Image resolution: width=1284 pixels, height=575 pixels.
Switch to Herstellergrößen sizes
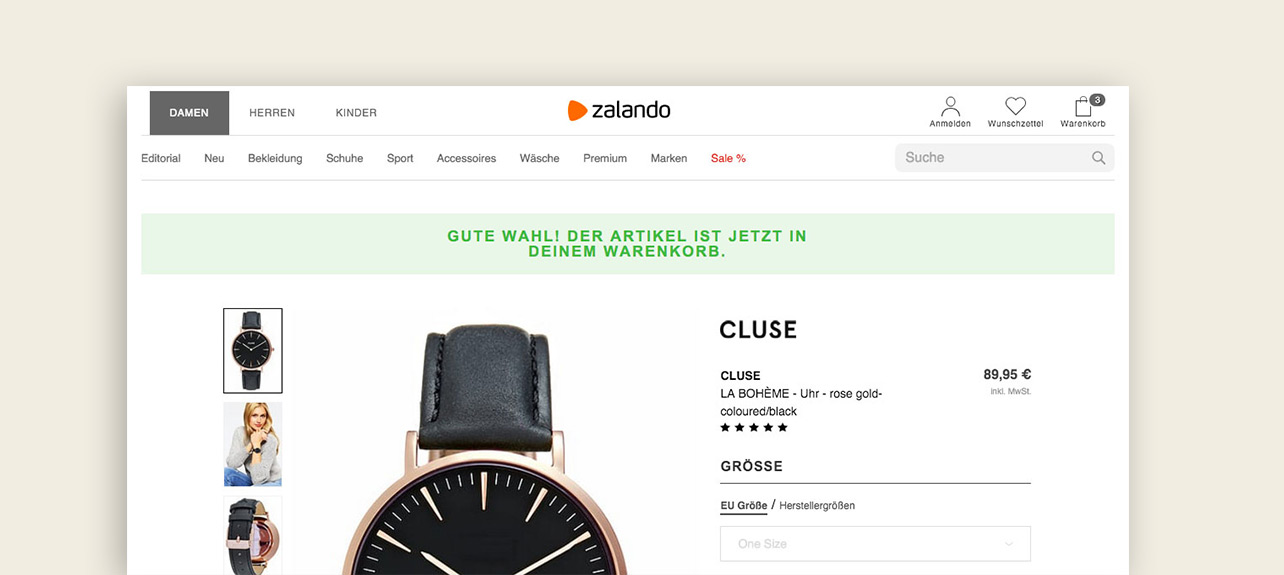[817, 506]
